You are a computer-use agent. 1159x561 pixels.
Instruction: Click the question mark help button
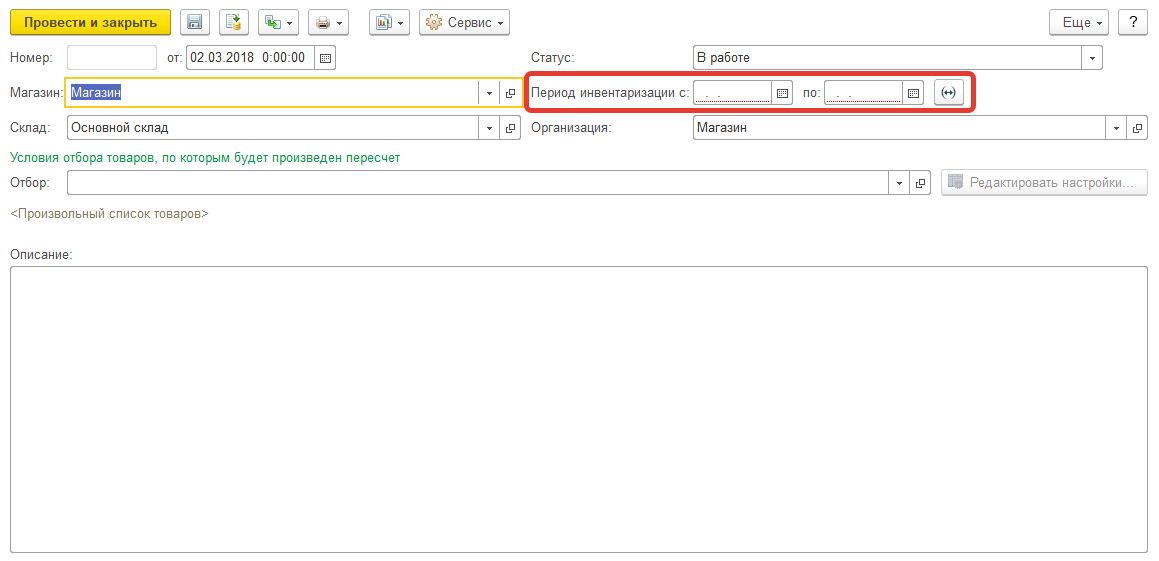coord(1132,23)
